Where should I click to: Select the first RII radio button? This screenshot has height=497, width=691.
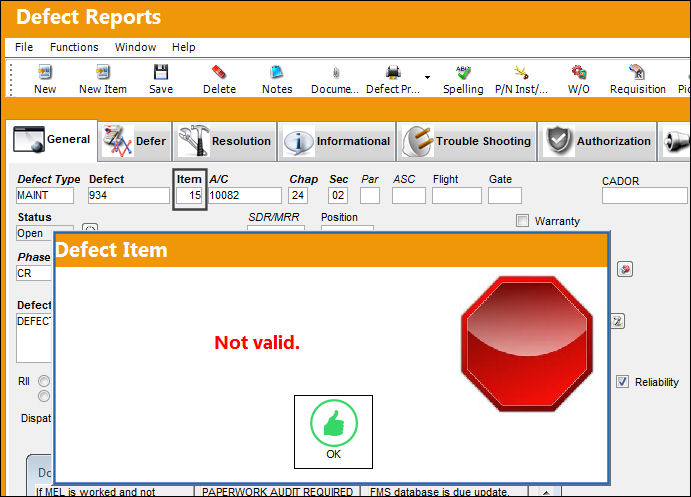(44, 381)
